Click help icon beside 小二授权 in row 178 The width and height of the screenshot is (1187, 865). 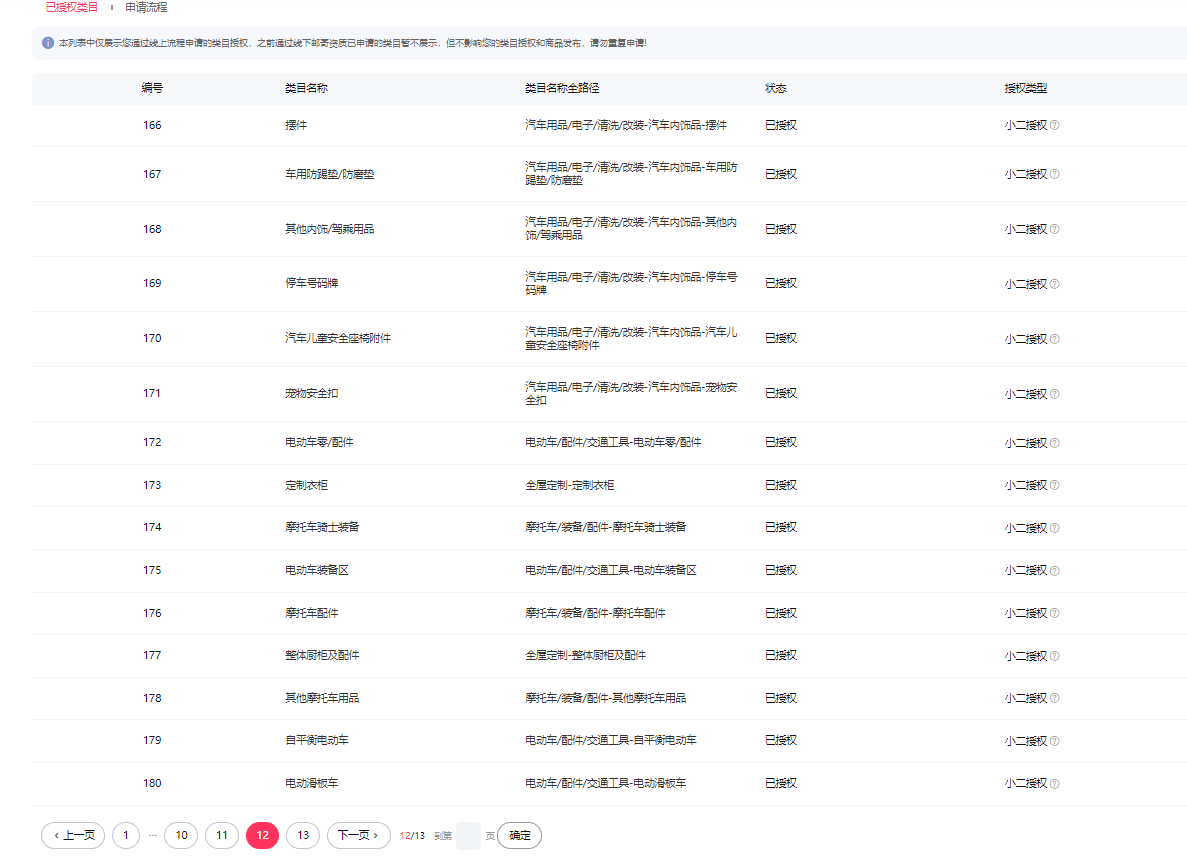(x=1054, y=698)
